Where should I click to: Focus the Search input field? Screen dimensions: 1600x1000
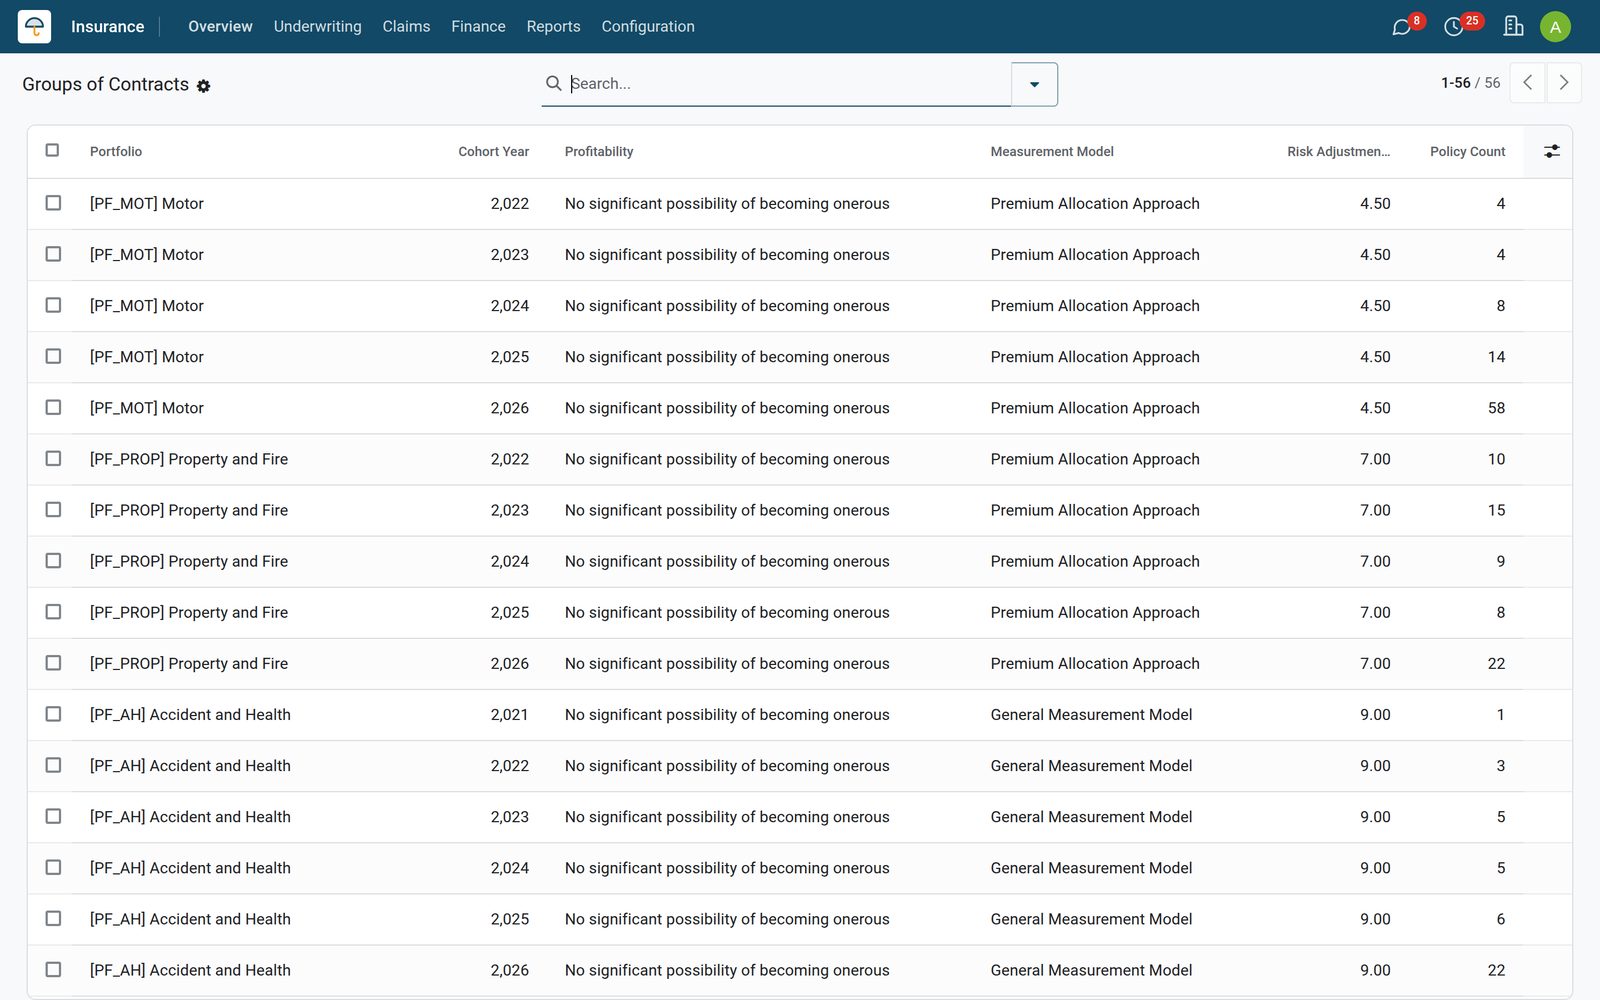coord(787,84)
